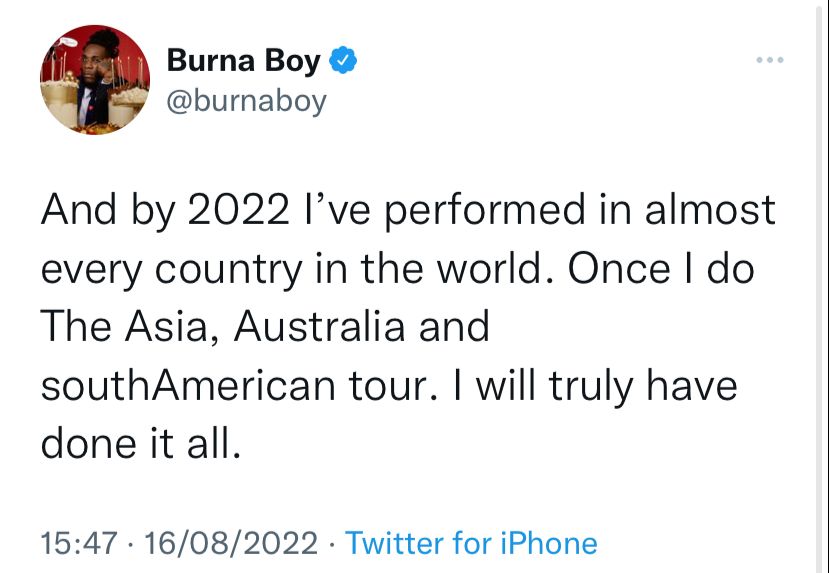Click 'southAmerican tour' in the tweet text

233,384
